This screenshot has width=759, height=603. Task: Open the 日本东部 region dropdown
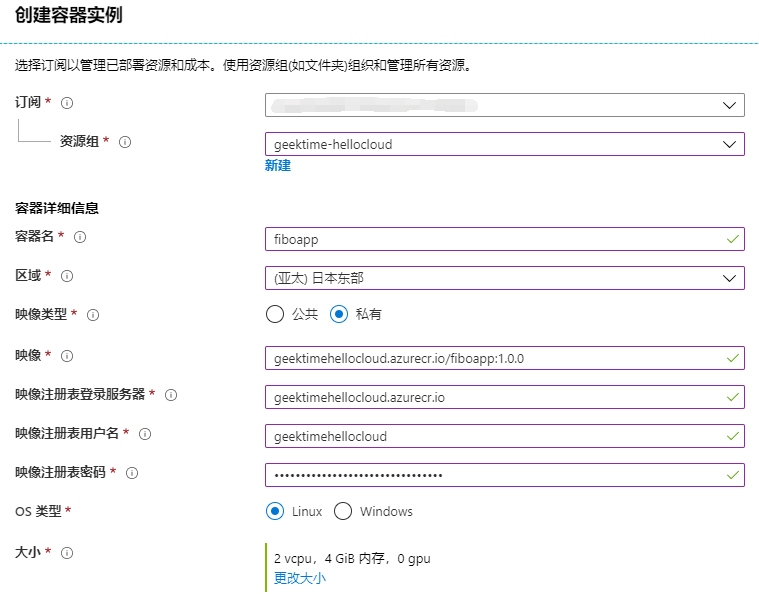(x=504, y=278)
